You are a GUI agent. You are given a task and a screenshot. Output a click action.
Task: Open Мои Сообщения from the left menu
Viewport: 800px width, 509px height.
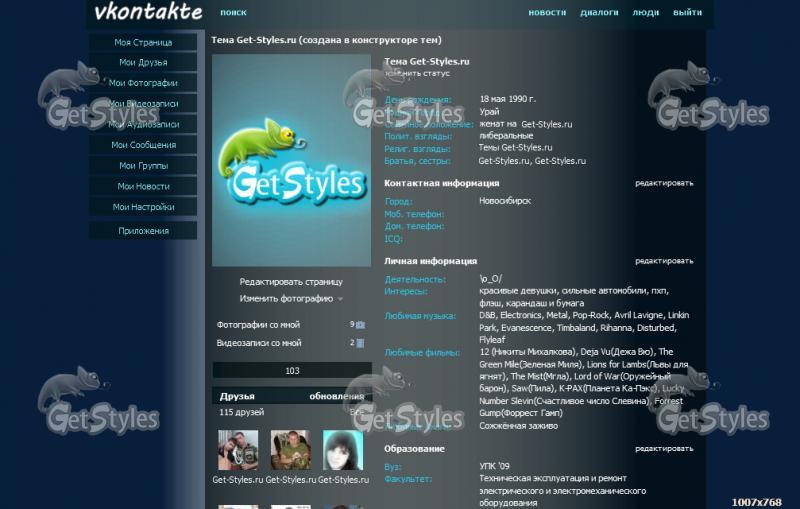(143, 145)
